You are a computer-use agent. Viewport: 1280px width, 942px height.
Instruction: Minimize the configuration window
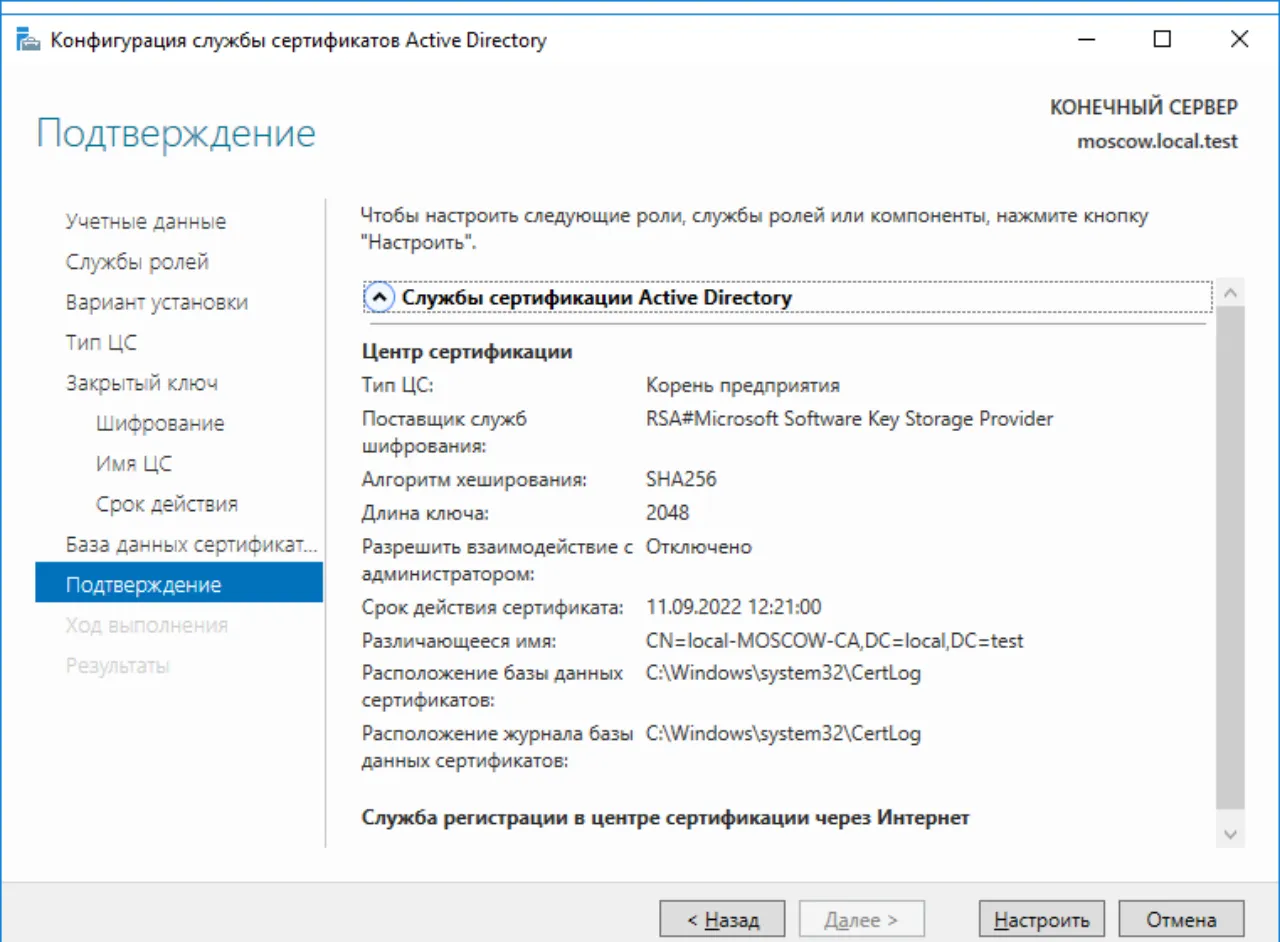point(1085,40)
